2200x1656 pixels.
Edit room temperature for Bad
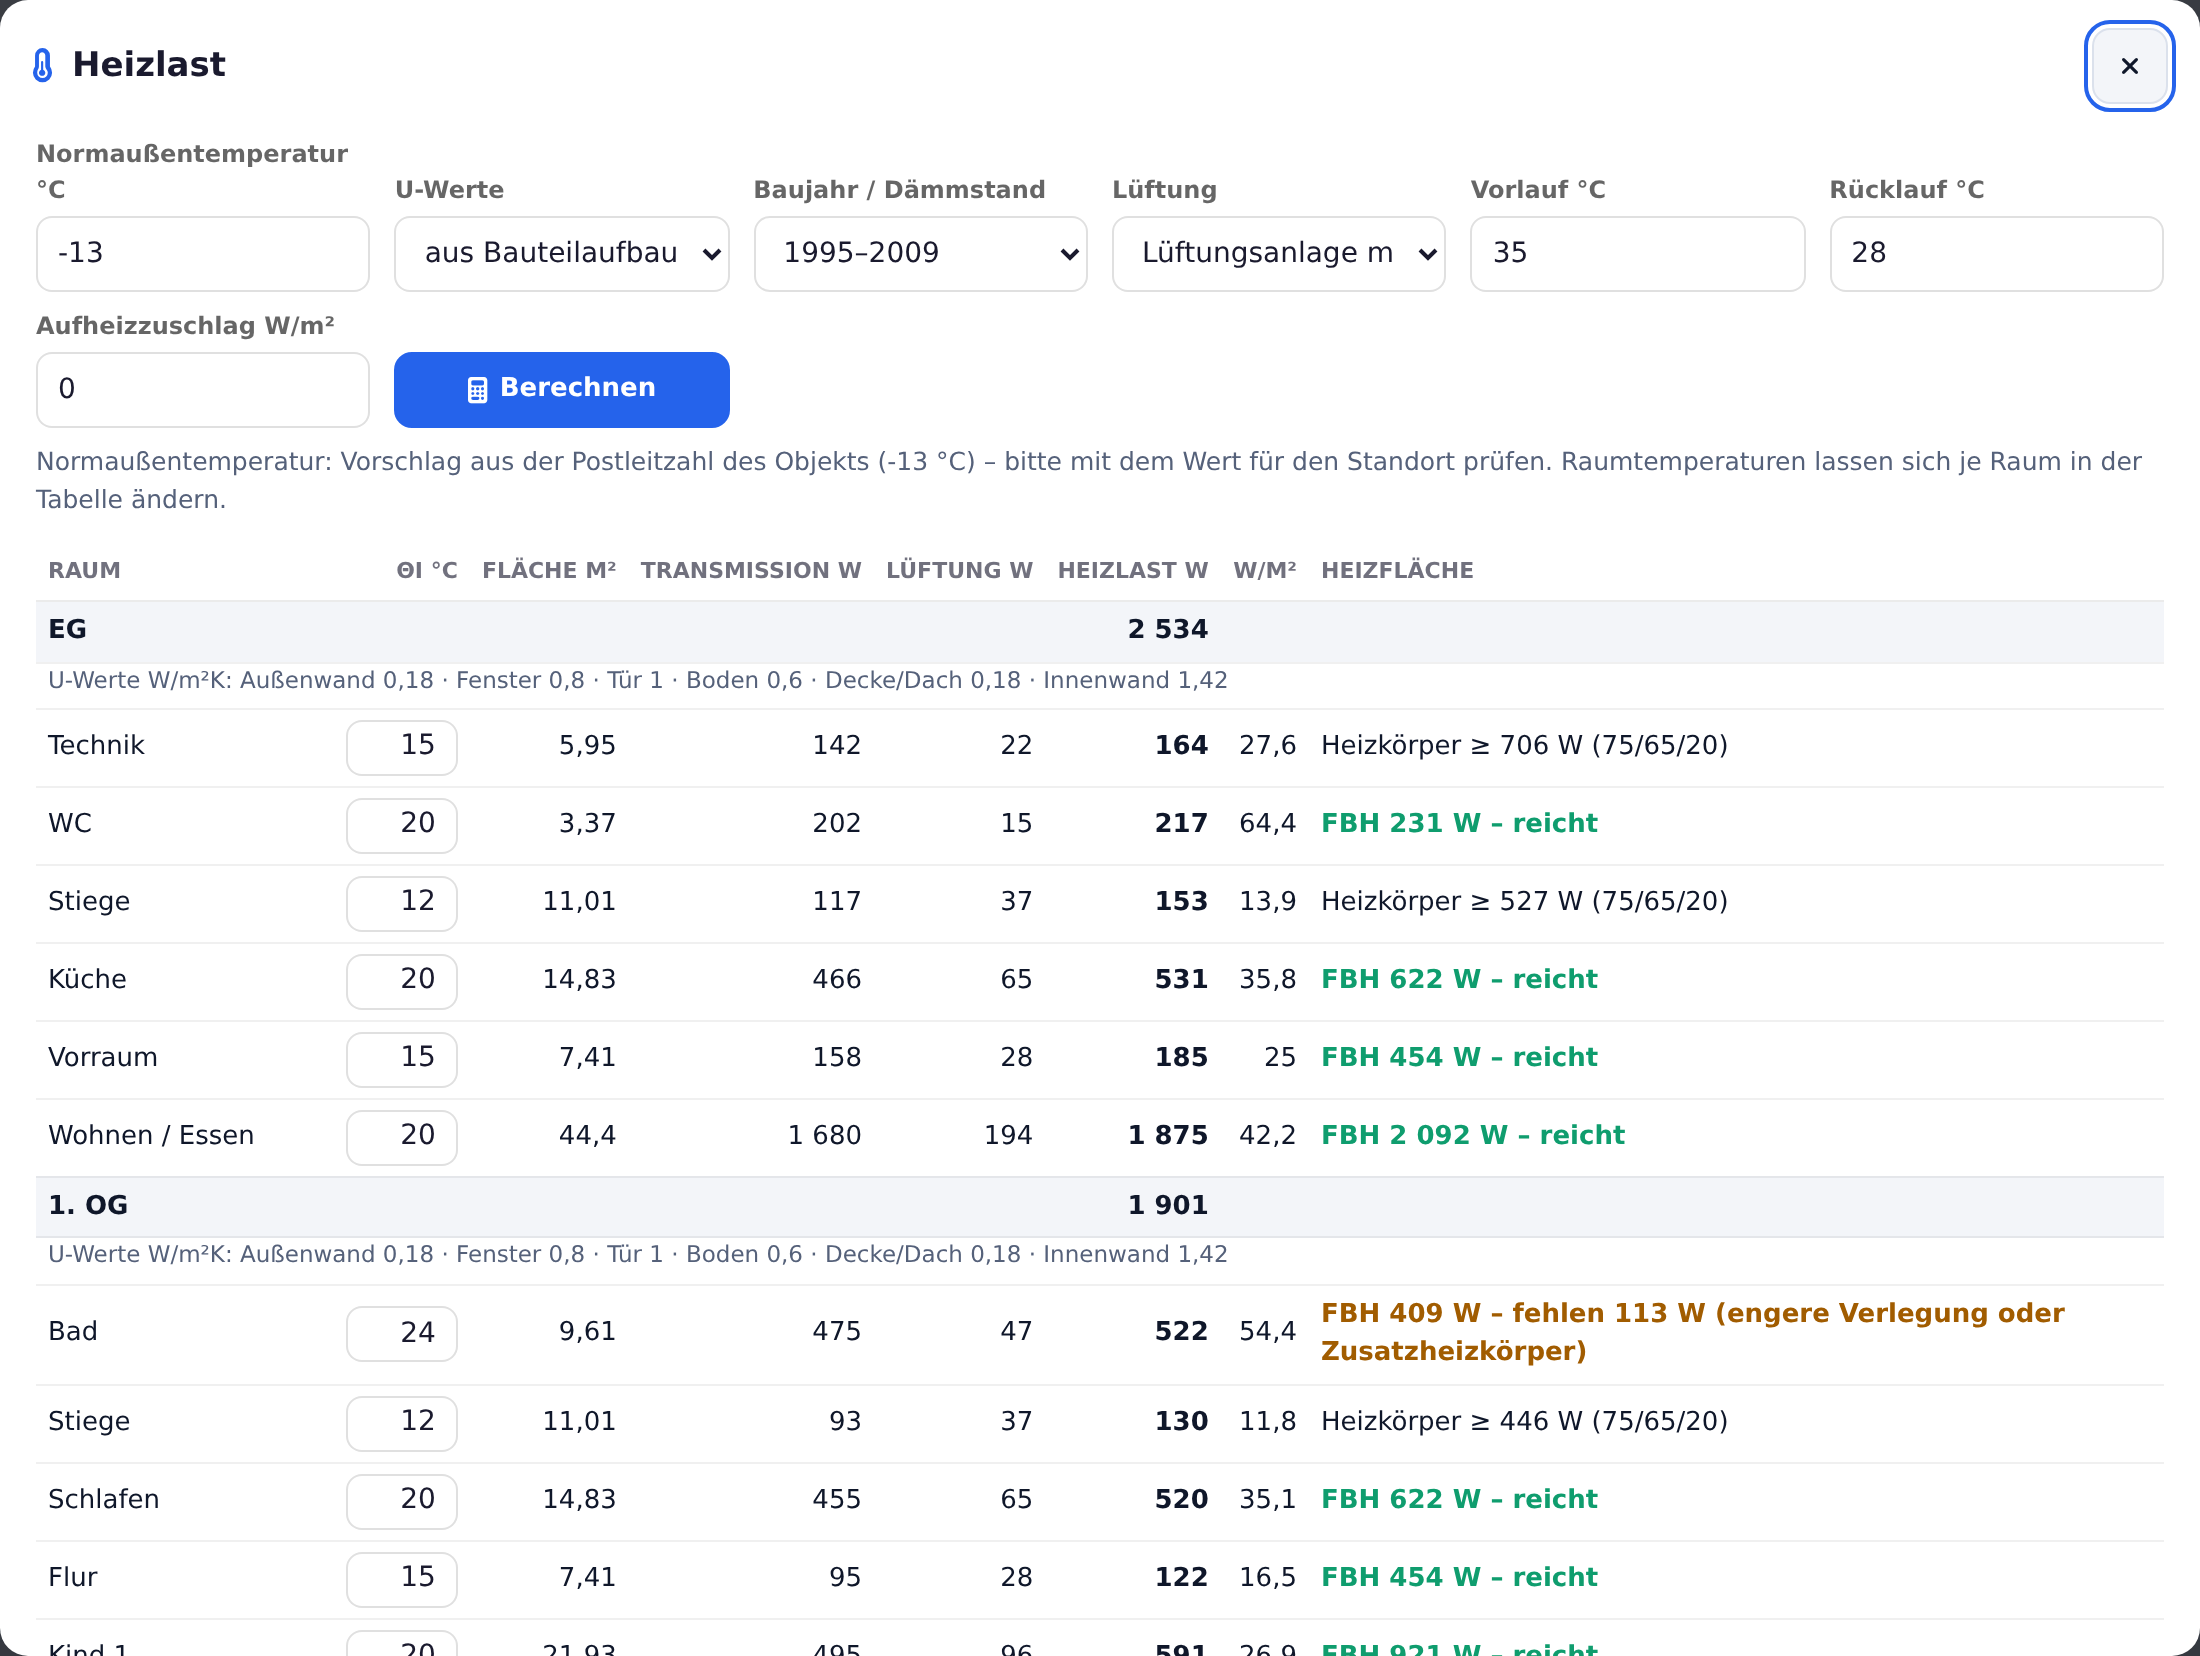(x=402, y=1333)
